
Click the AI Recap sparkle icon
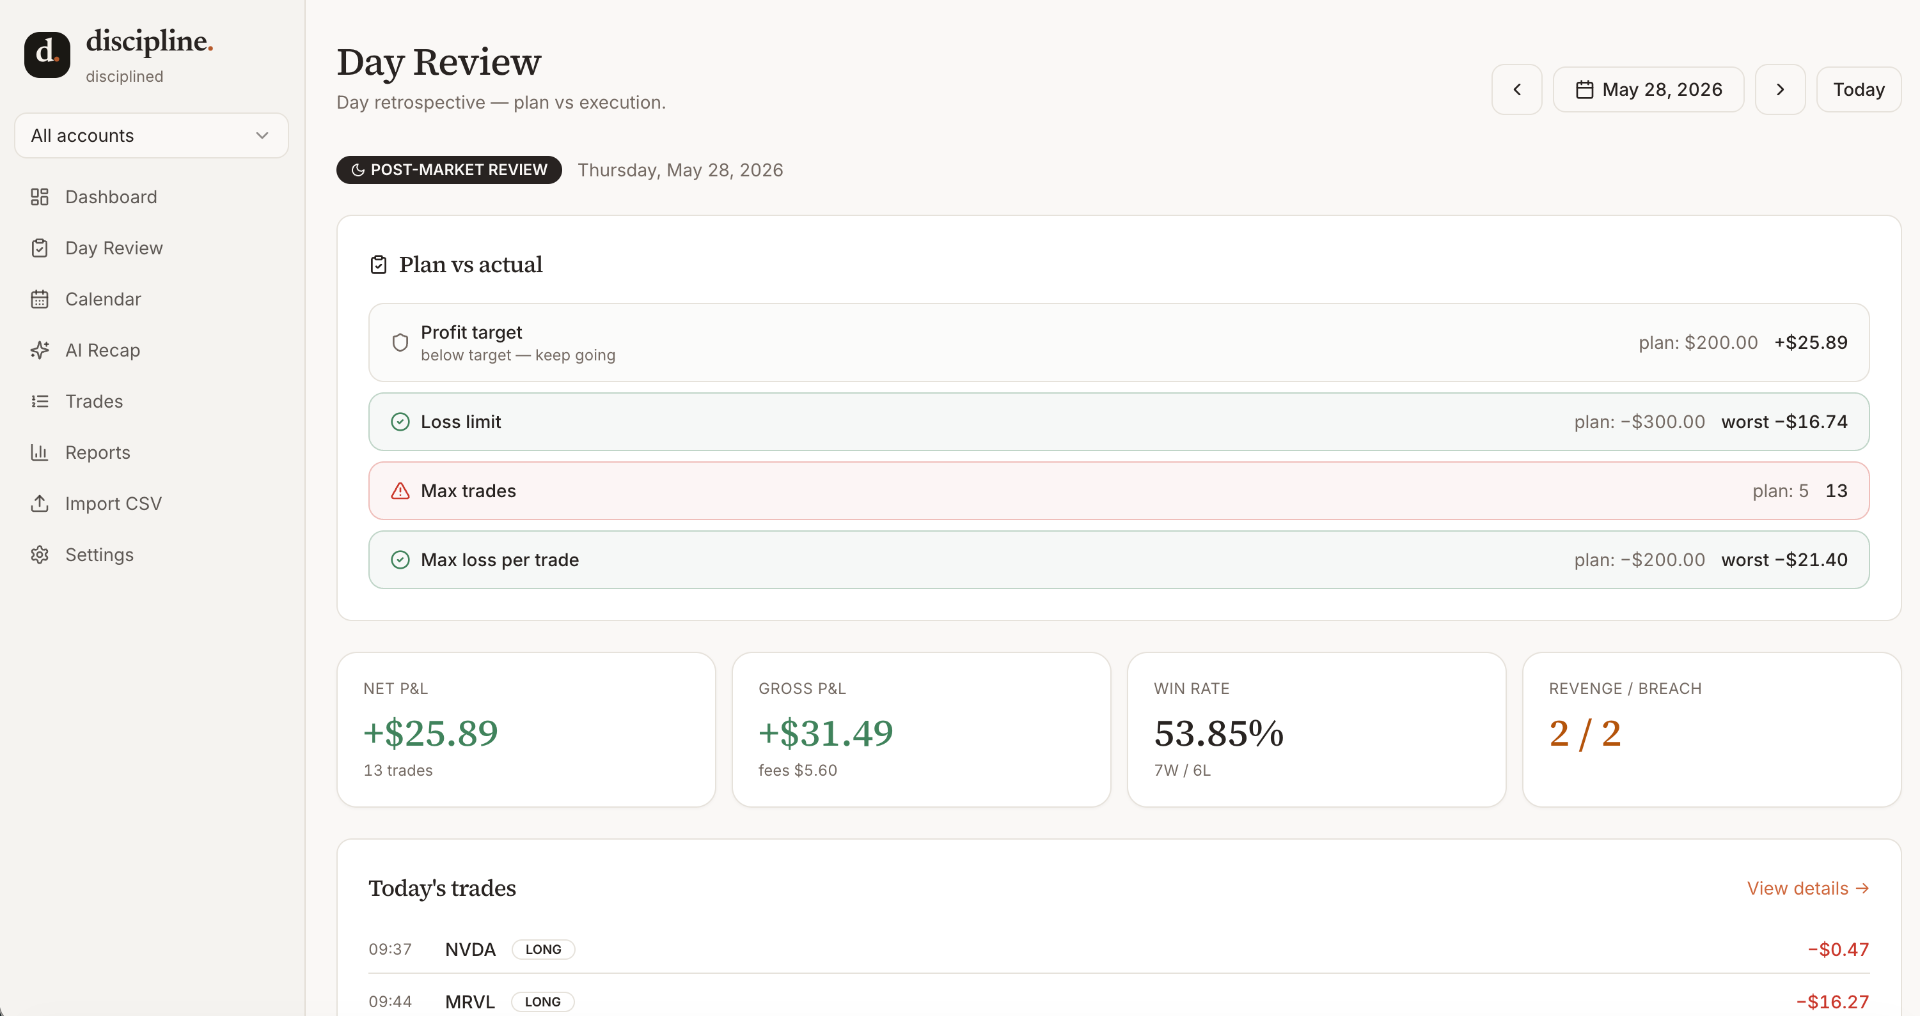coord(40,350)
